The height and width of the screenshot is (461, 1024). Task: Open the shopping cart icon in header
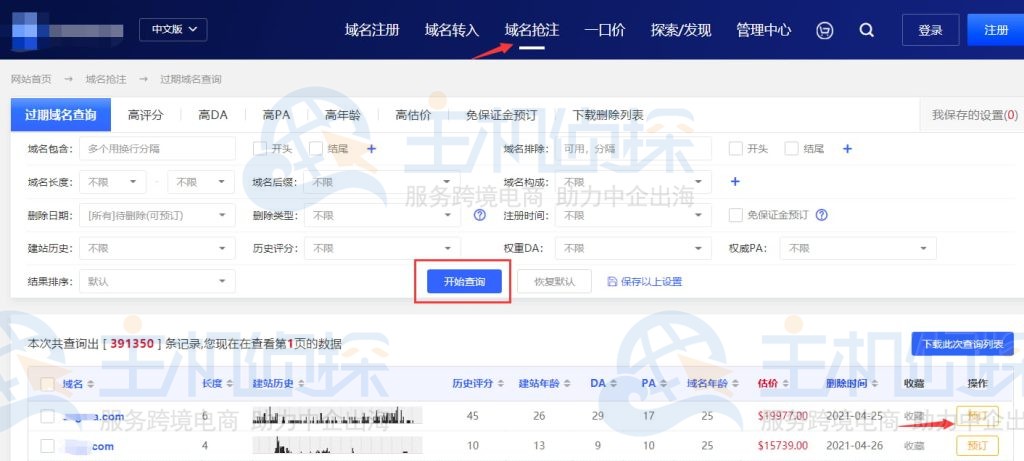click(x=825, y=30)
